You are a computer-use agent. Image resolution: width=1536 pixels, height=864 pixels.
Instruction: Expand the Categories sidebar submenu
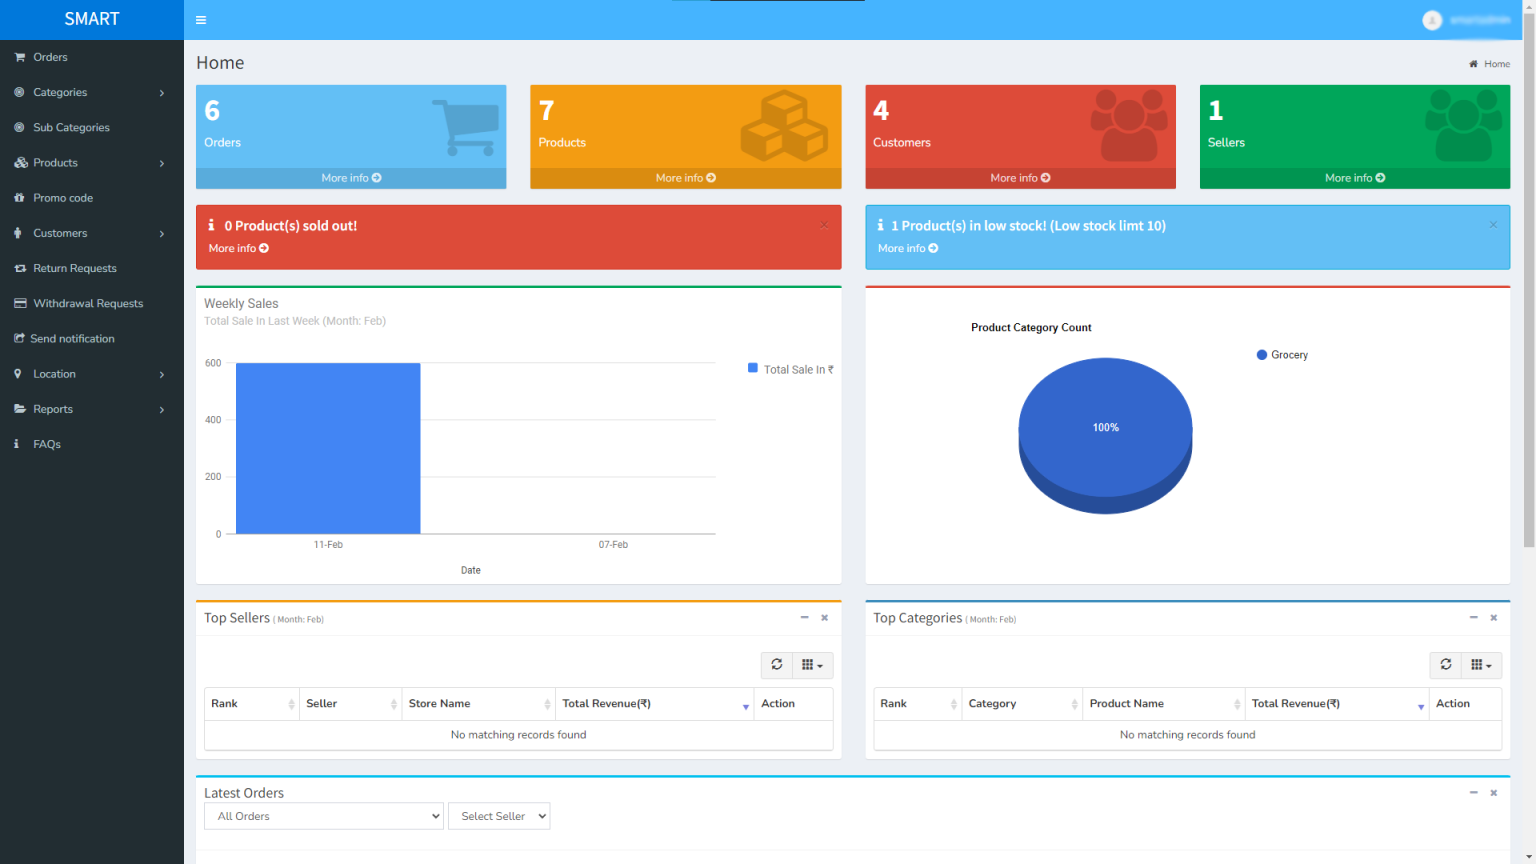click(61, 92)
